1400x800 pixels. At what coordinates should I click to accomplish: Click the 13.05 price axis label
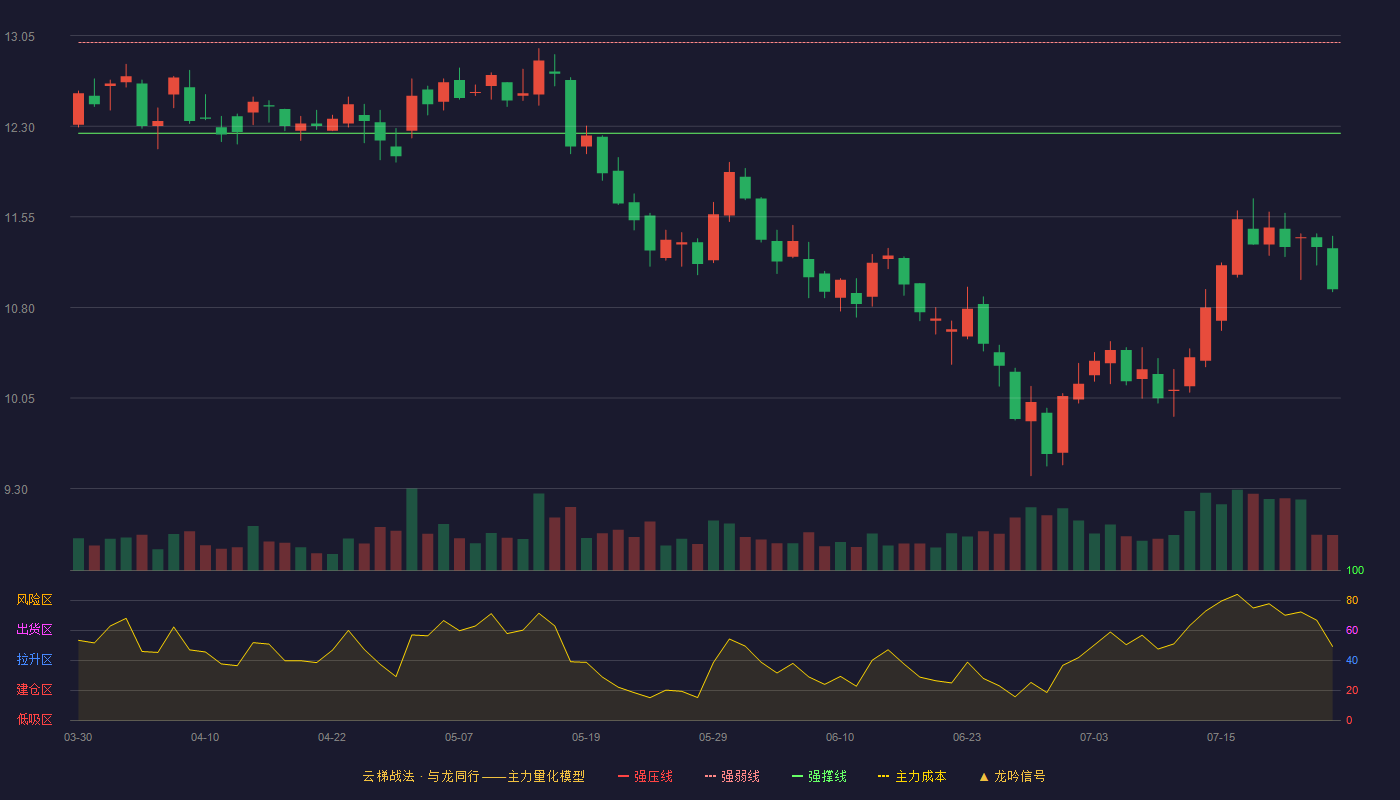coord(19,37)
